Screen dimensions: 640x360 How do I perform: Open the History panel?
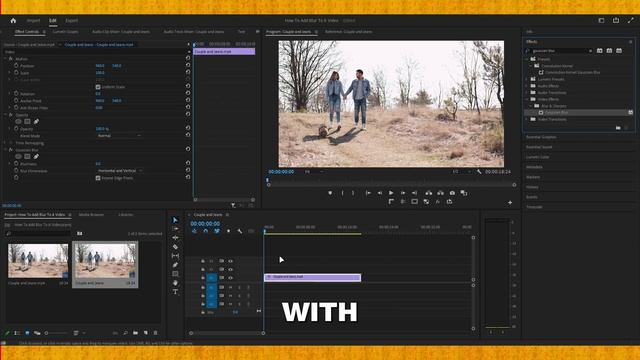point(532,187)
